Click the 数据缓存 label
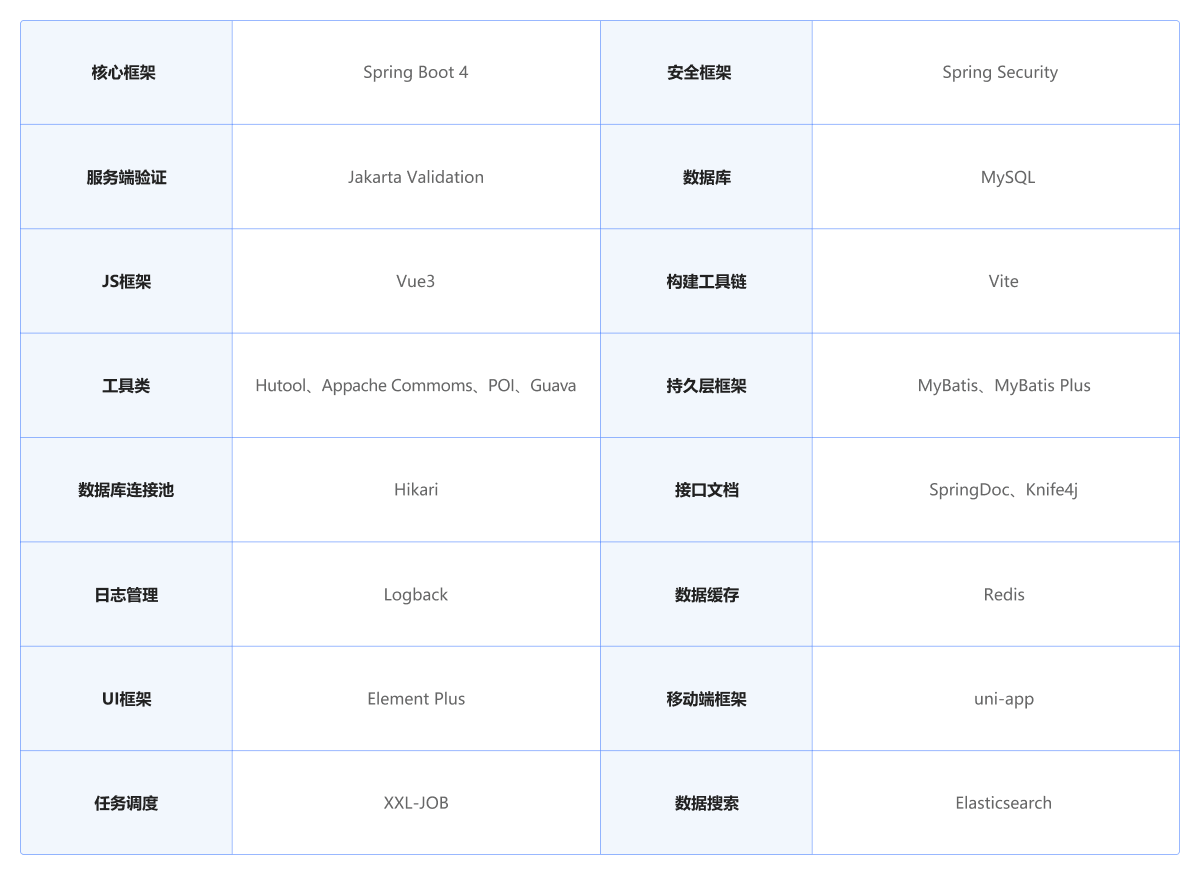 pyautogui.click(x=706, y=594)
